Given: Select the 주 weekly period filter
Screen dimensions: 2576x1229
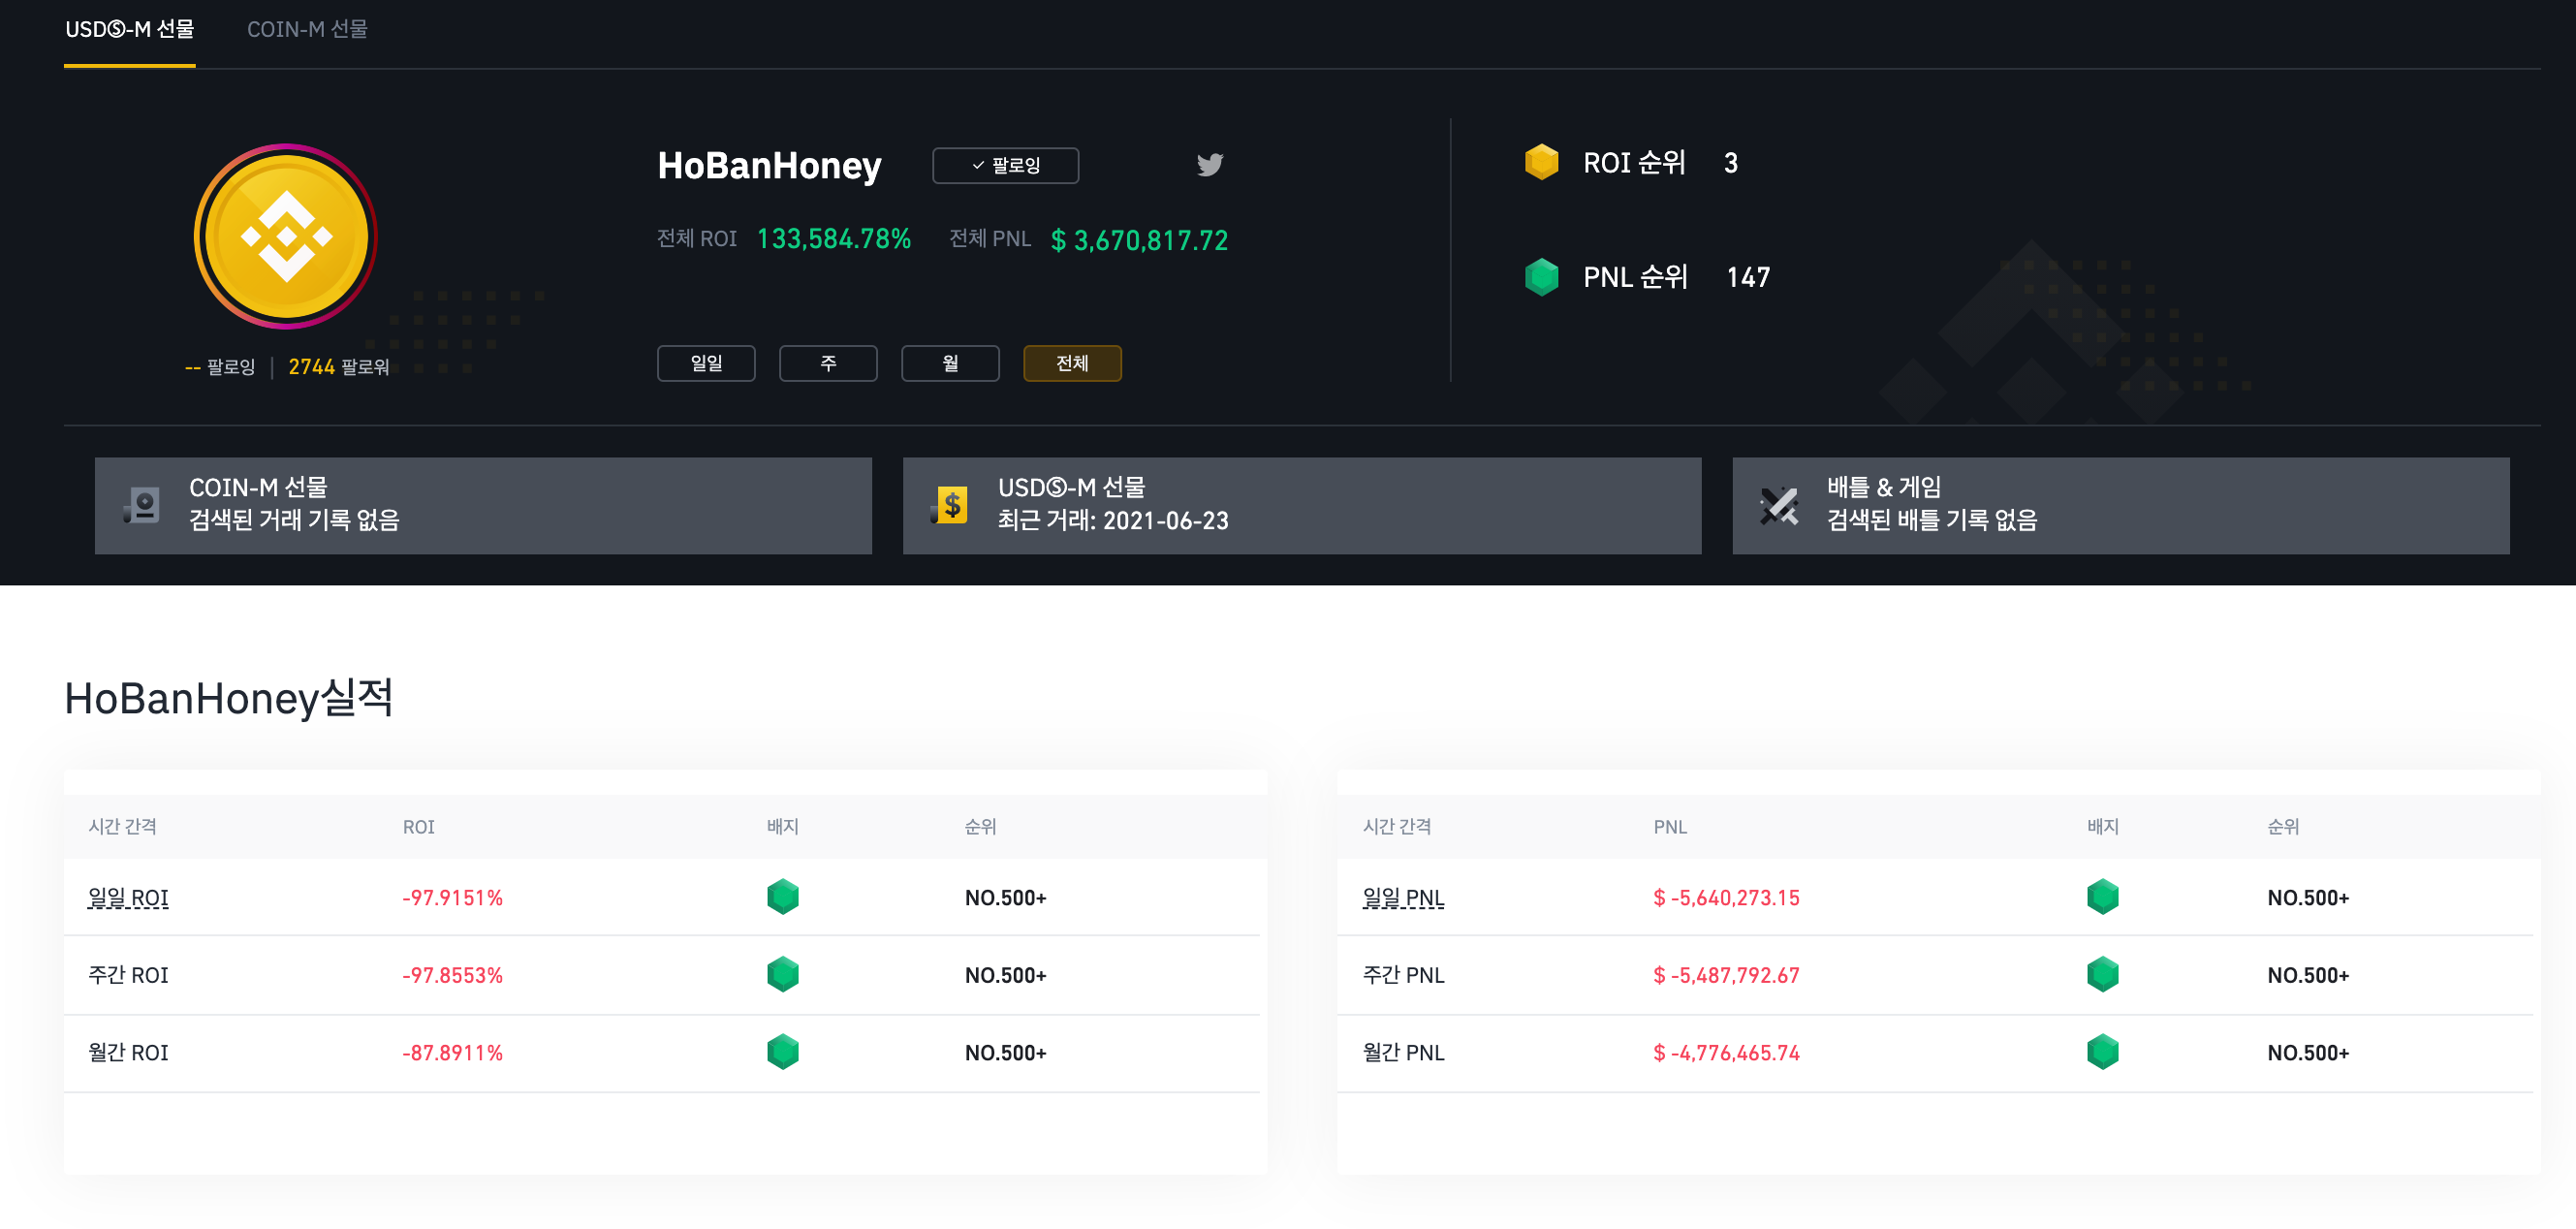Looking at the screenshot, I should 828,363.
